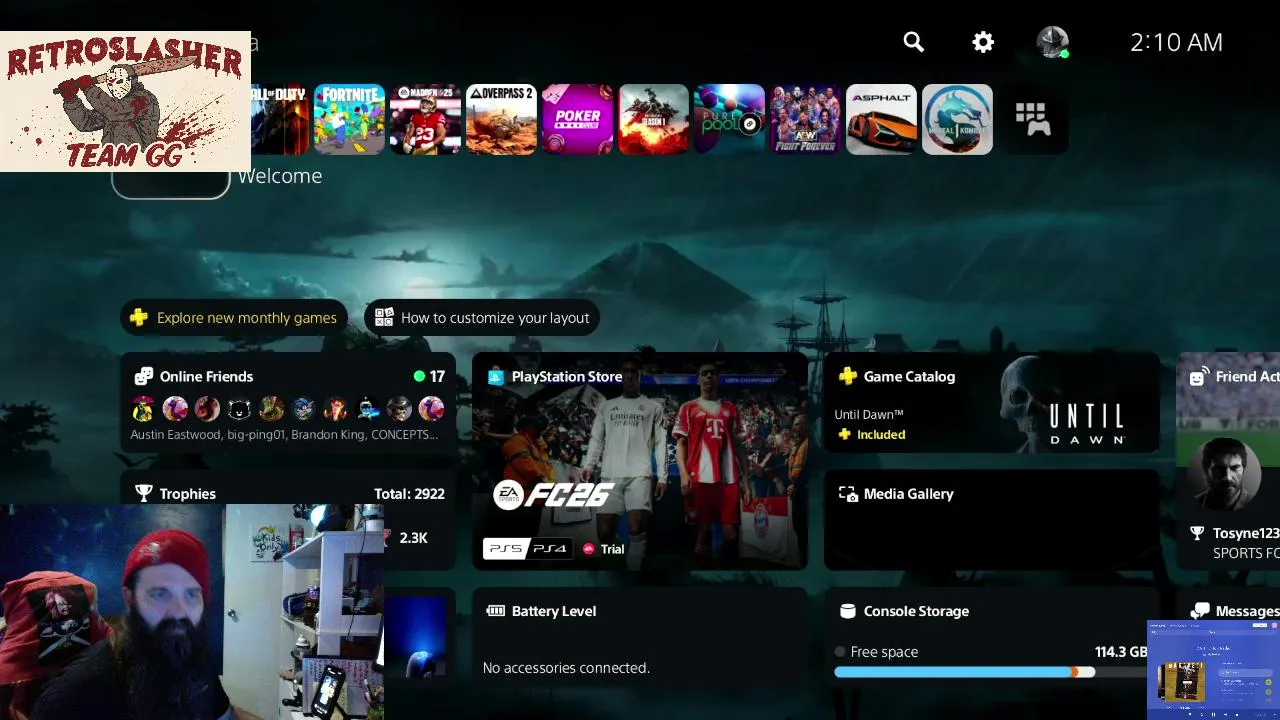Open the Game Library grid icon
The height and width of the screenshot is (720, 1280).
point(1033,120)
